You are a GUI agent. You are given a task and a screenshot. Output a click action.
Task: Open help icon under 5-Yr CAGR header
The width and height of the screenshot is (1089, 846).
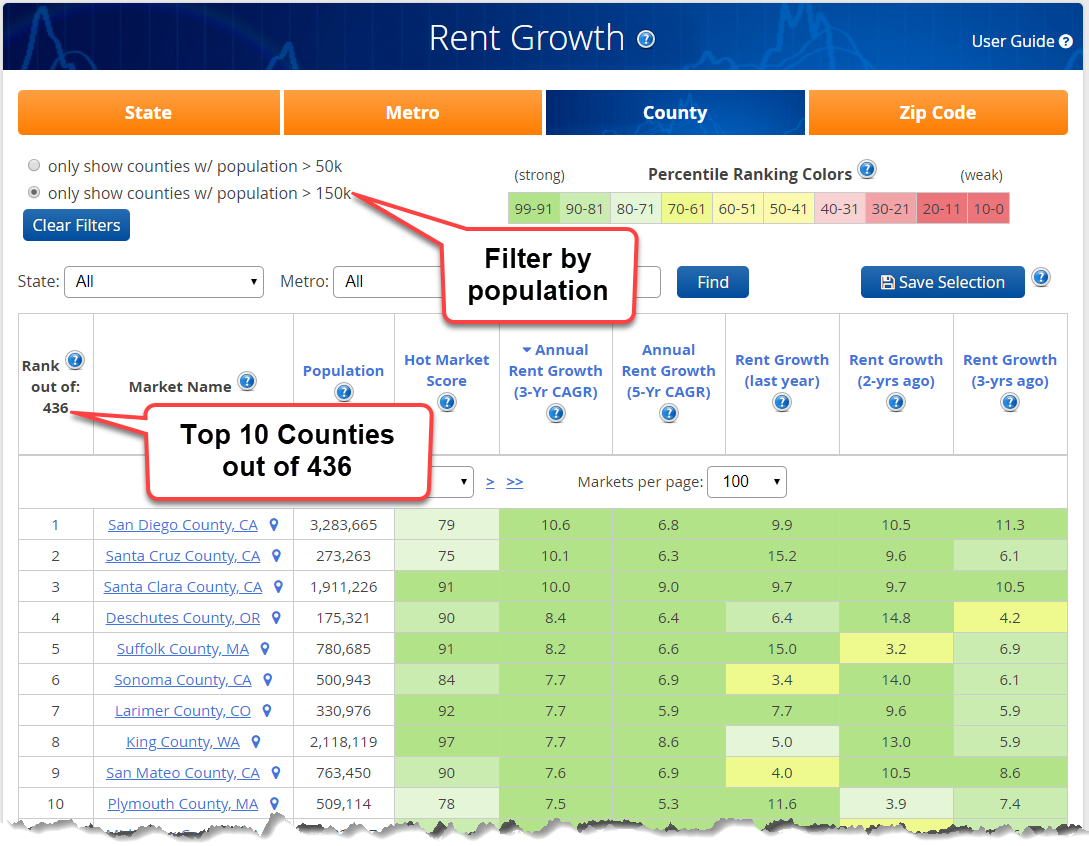[x=668, y=413]
